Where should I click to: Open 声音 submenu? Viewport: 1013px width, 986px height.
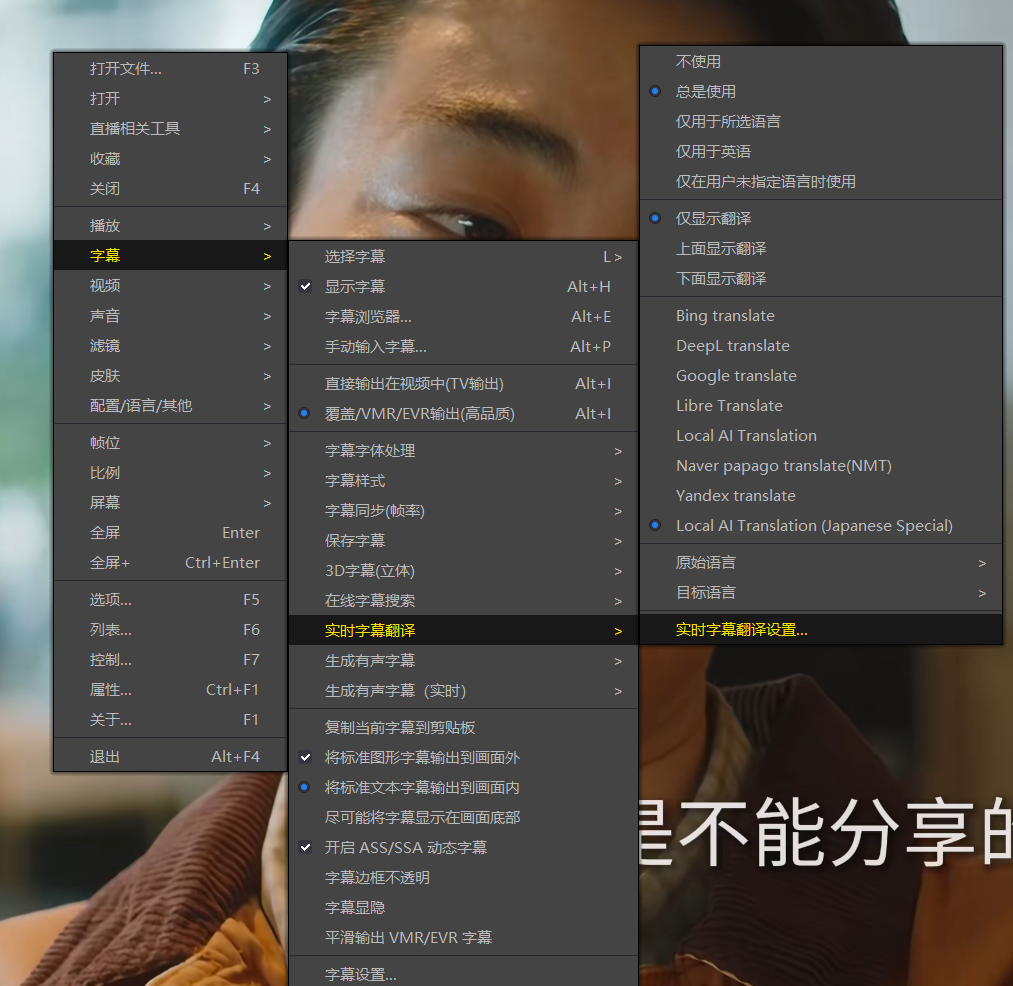171,315
